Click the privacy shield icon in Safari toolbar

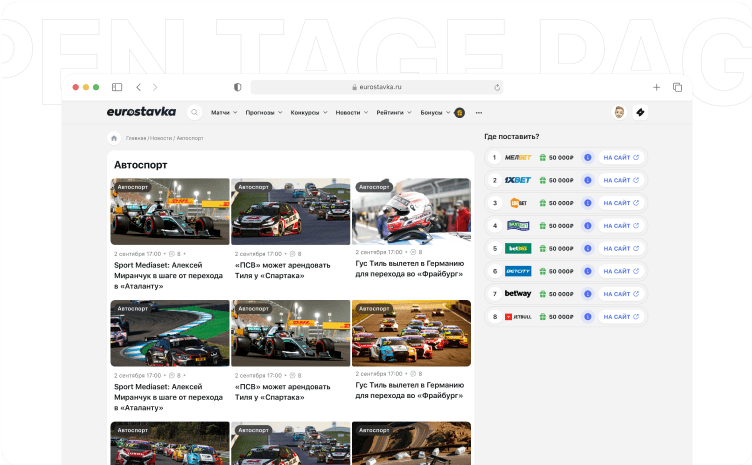click(237, 87)
